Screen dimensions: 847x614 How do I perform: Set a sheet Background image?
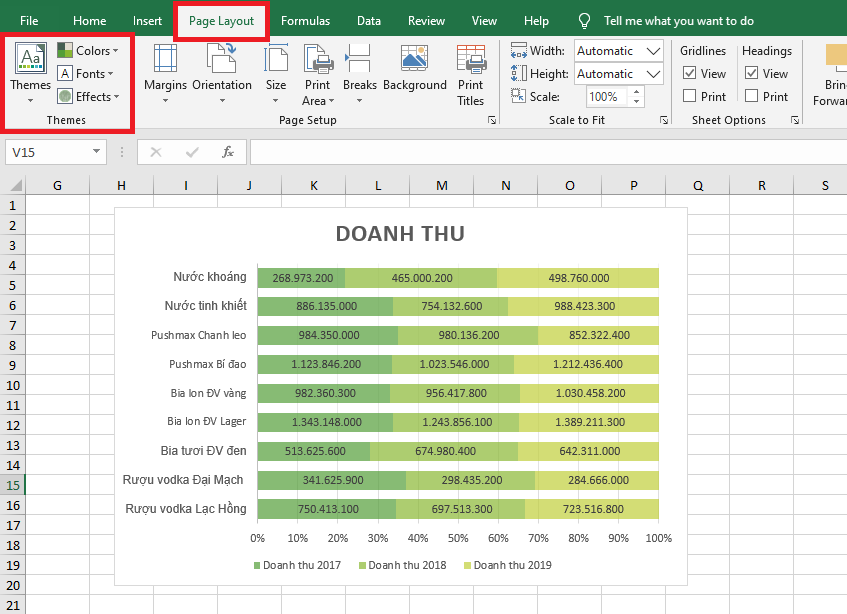click(x=414, y=73)
